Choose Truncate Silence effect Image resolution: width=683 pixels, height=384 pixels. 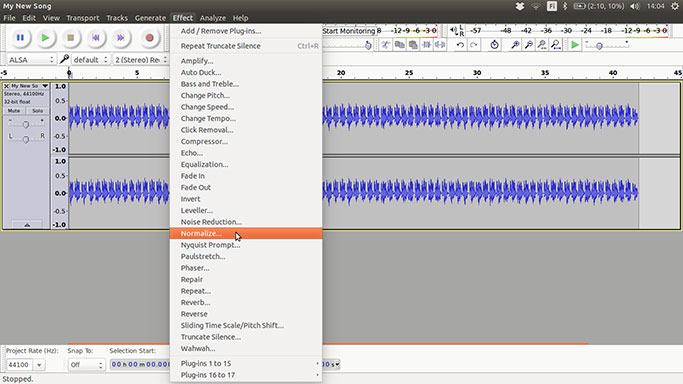point(246,337)
